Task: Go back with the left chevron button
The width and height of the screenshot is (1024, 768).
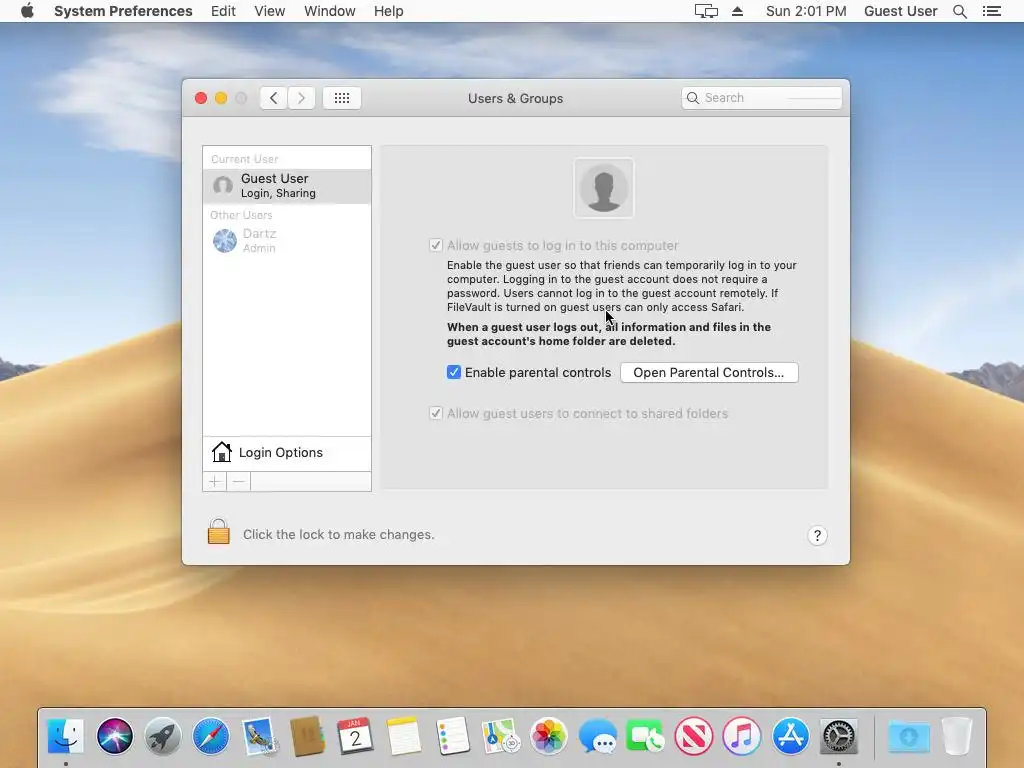Action: (274, 98)
